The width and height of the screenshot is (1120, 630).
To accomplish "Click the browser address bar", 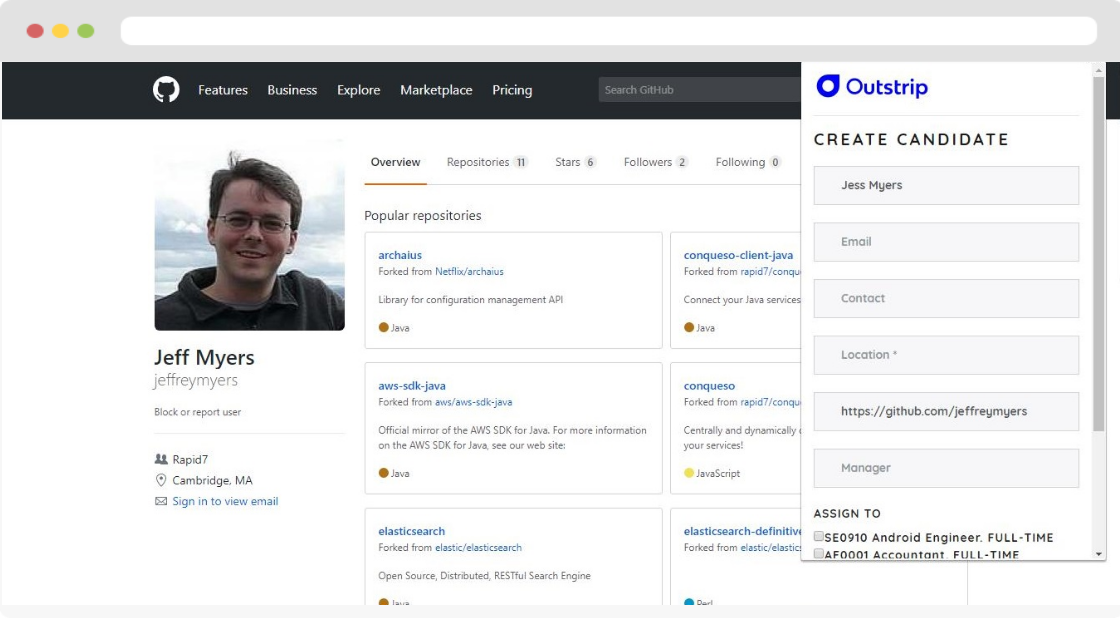I will (609, 31).
